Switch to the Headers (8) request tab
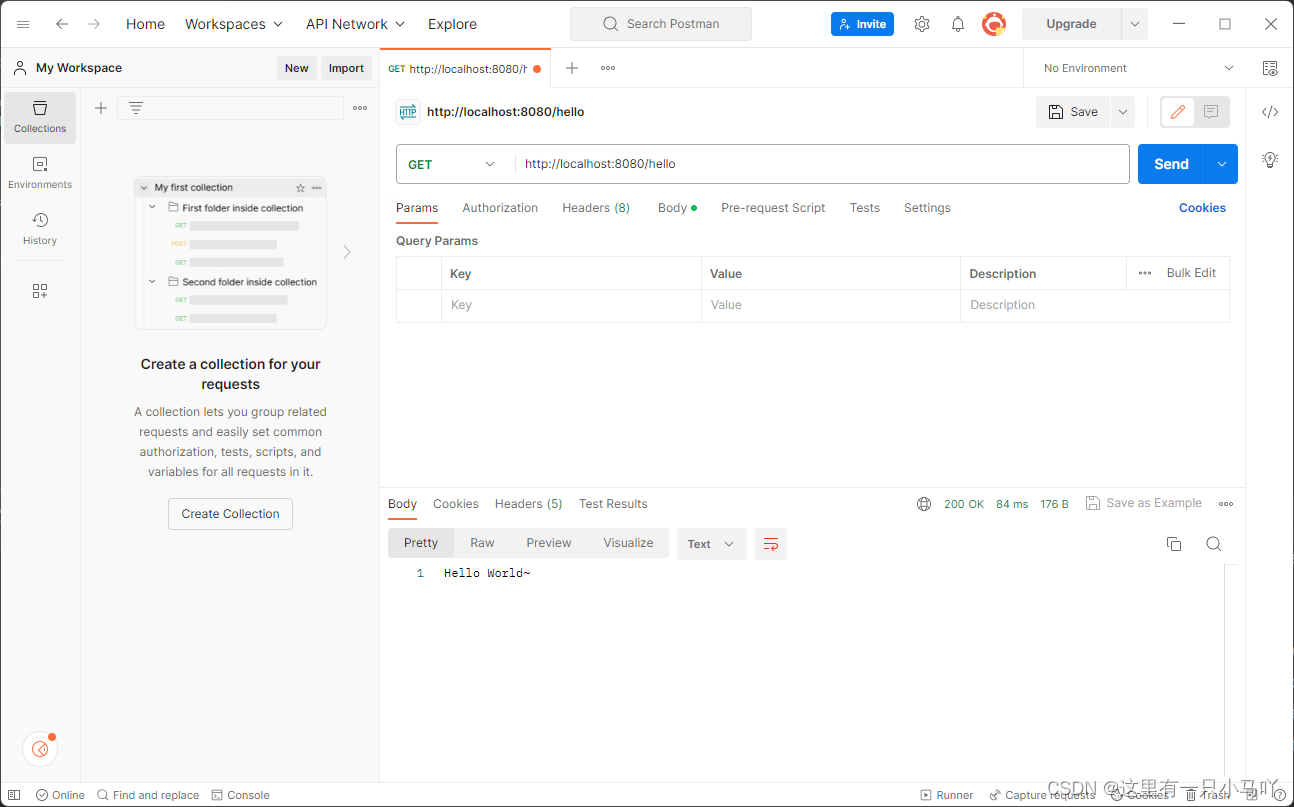 596,208
